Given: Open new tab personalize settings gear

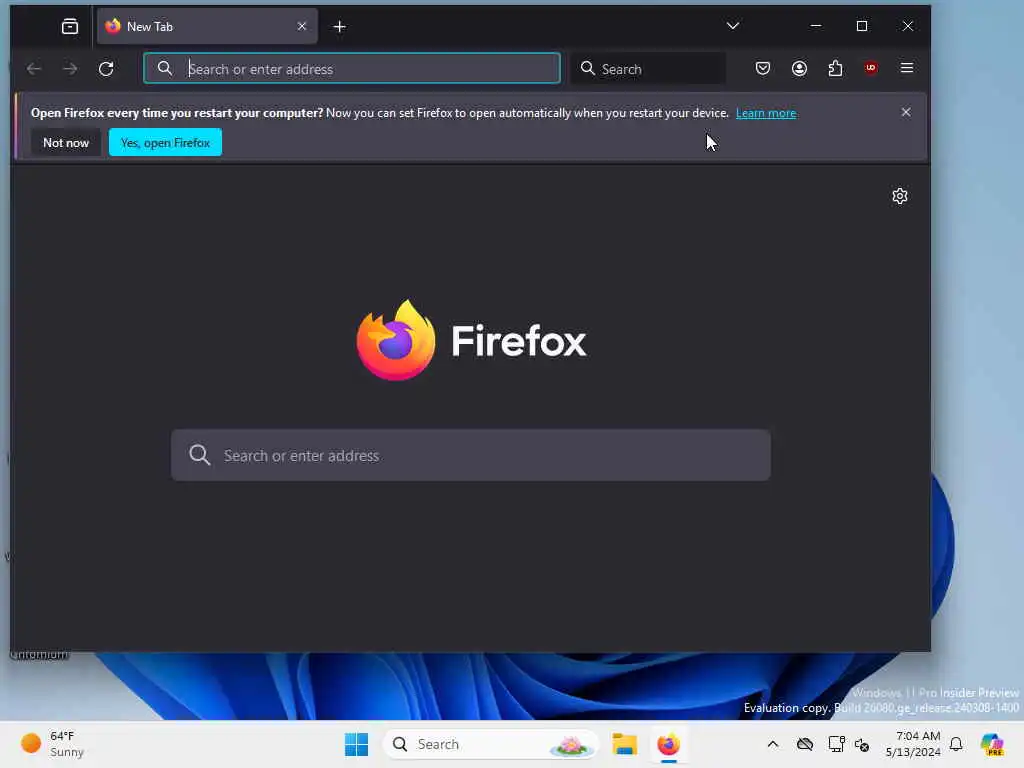Looking at the screenshot, I should [x=900, y=196].
